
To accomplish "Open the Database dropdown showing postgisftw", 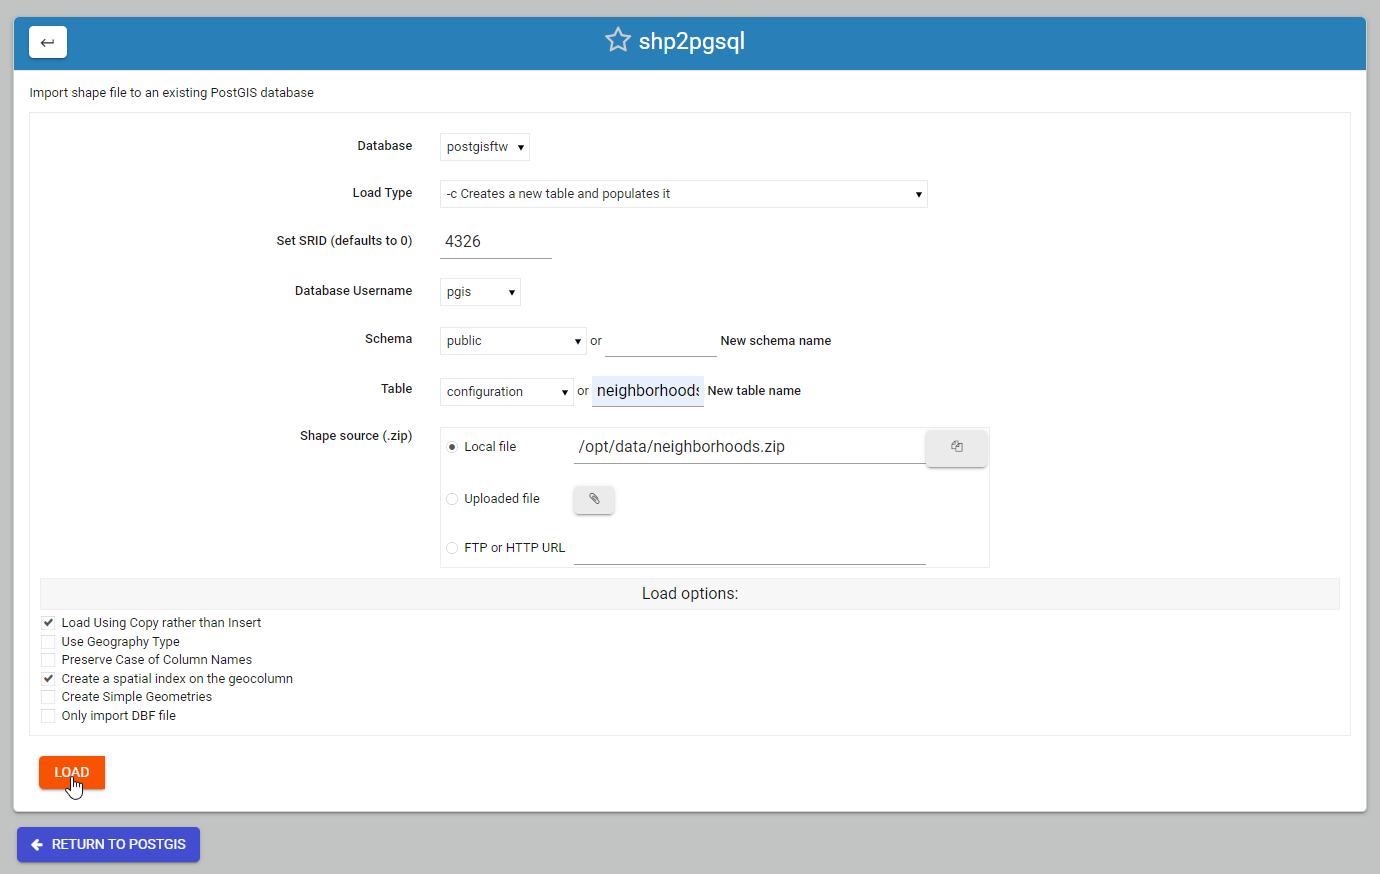I will click(485, 147).
